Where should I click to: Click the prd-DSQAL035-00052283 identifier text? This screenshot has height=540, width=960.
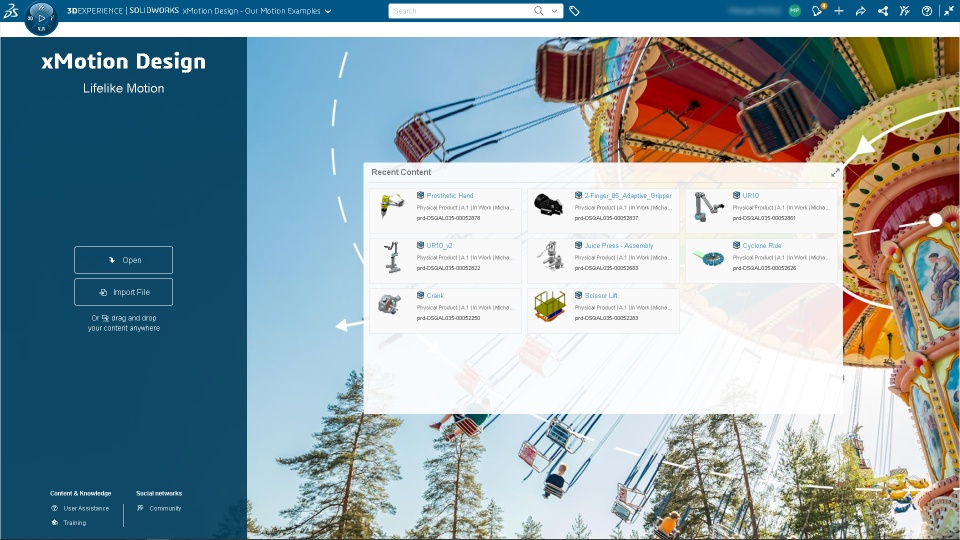tap(606, 318)
